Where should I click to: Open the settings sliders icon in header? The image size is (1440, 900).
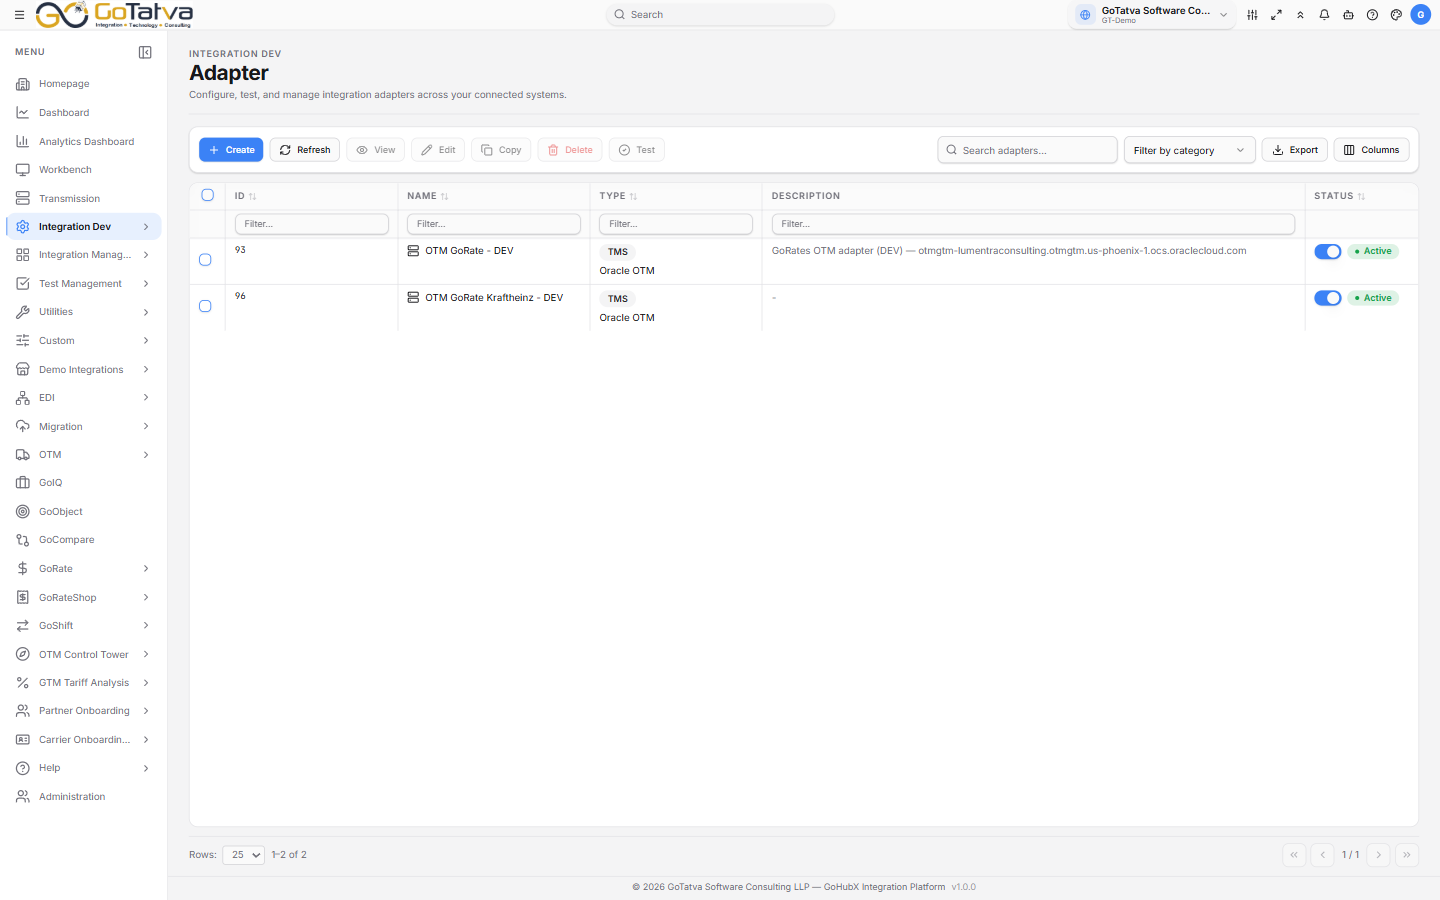[x=1252, y=15]
